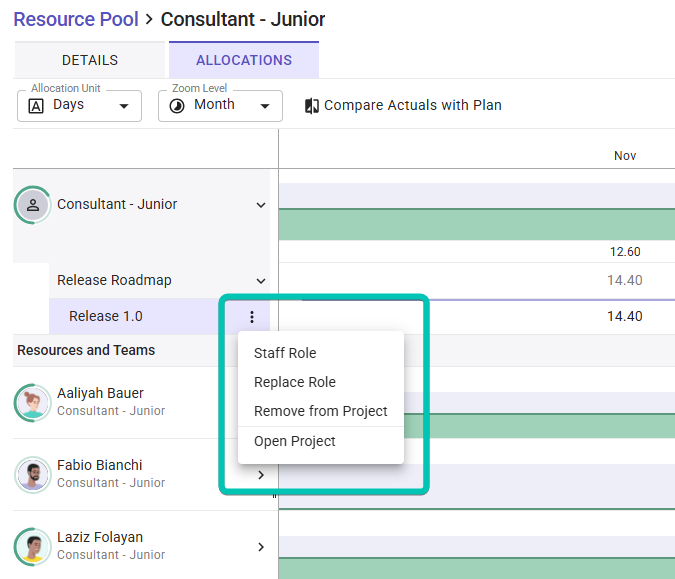The image size is (675, 579).
Task: Choose Remove from Project option
Action: [320, 411]
